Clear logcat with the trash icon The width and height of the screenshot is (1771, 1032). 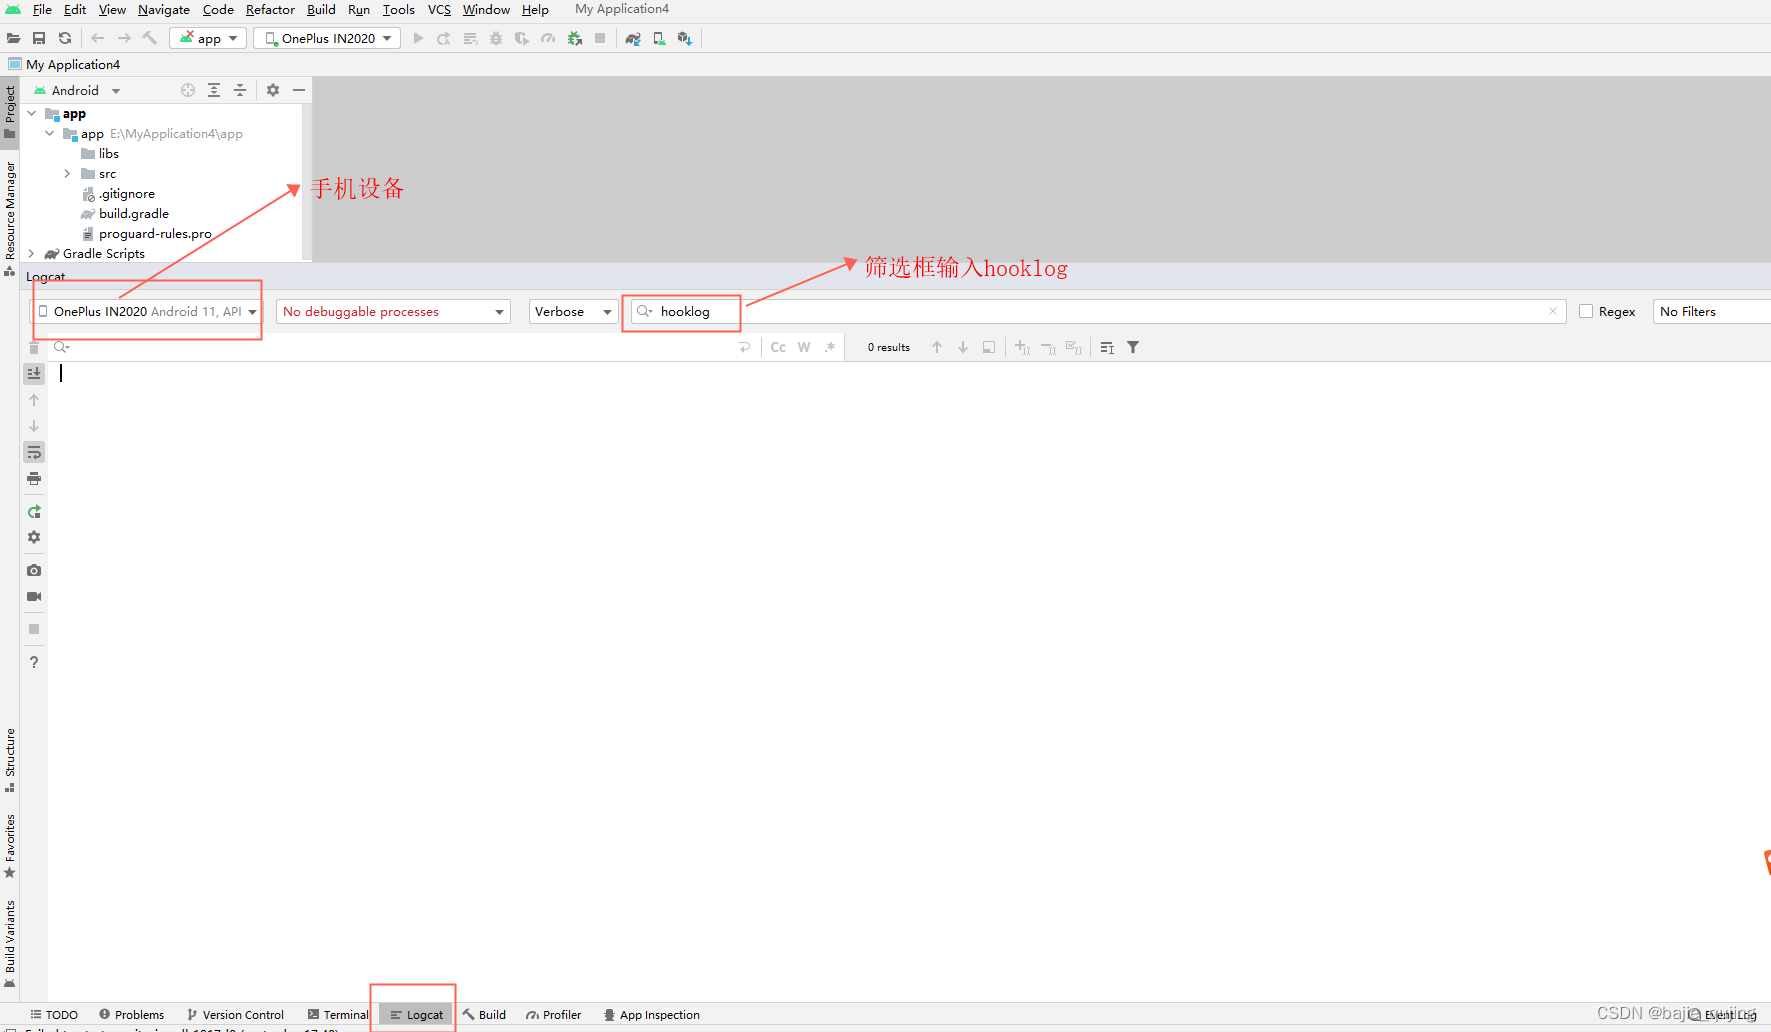click(x=34, y=347)
